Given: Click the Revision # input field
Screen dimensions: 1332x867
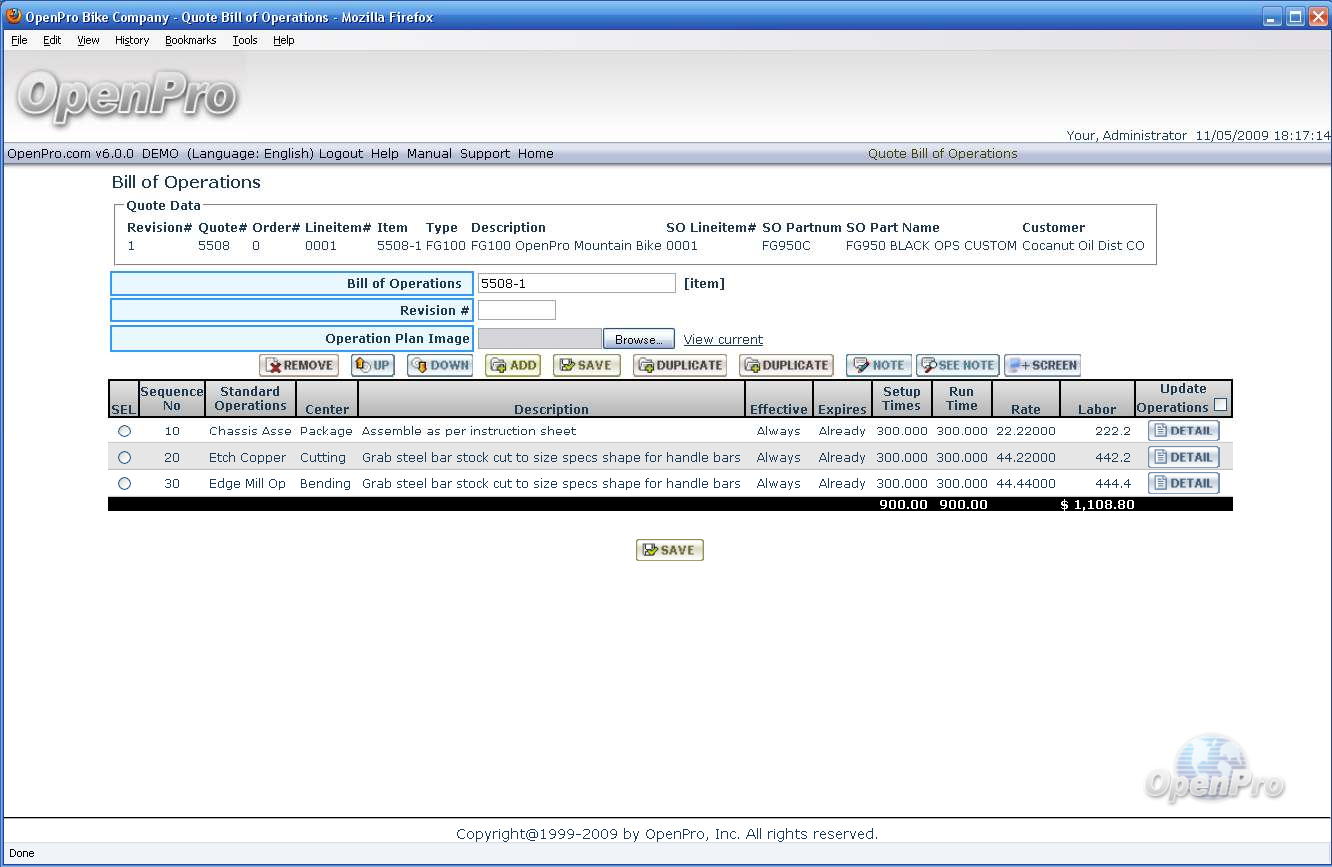Looking at the screenshot, I should tap(516, 310).
